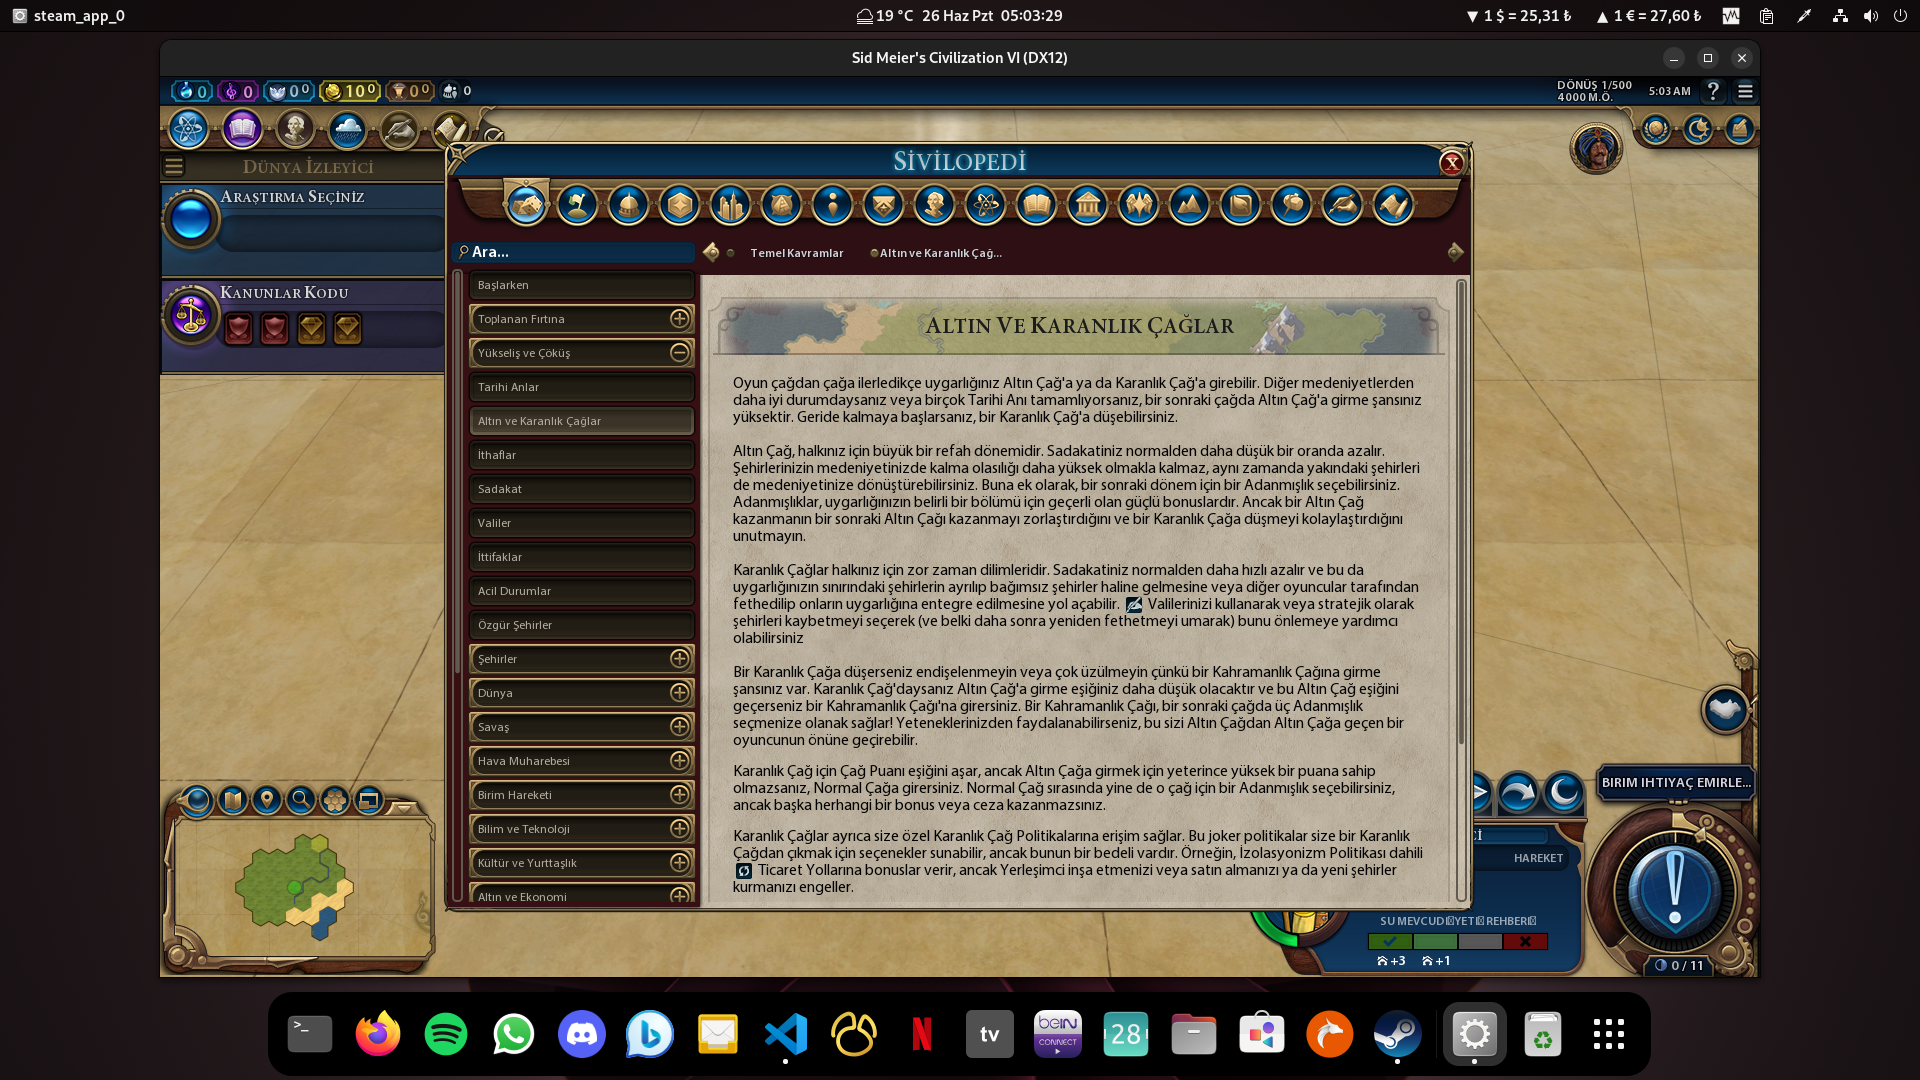This screenshot has width=1920, height=1080.
Task: Open the game help question mark icon
Action: pyautogui.click(x=1713, y=91)
